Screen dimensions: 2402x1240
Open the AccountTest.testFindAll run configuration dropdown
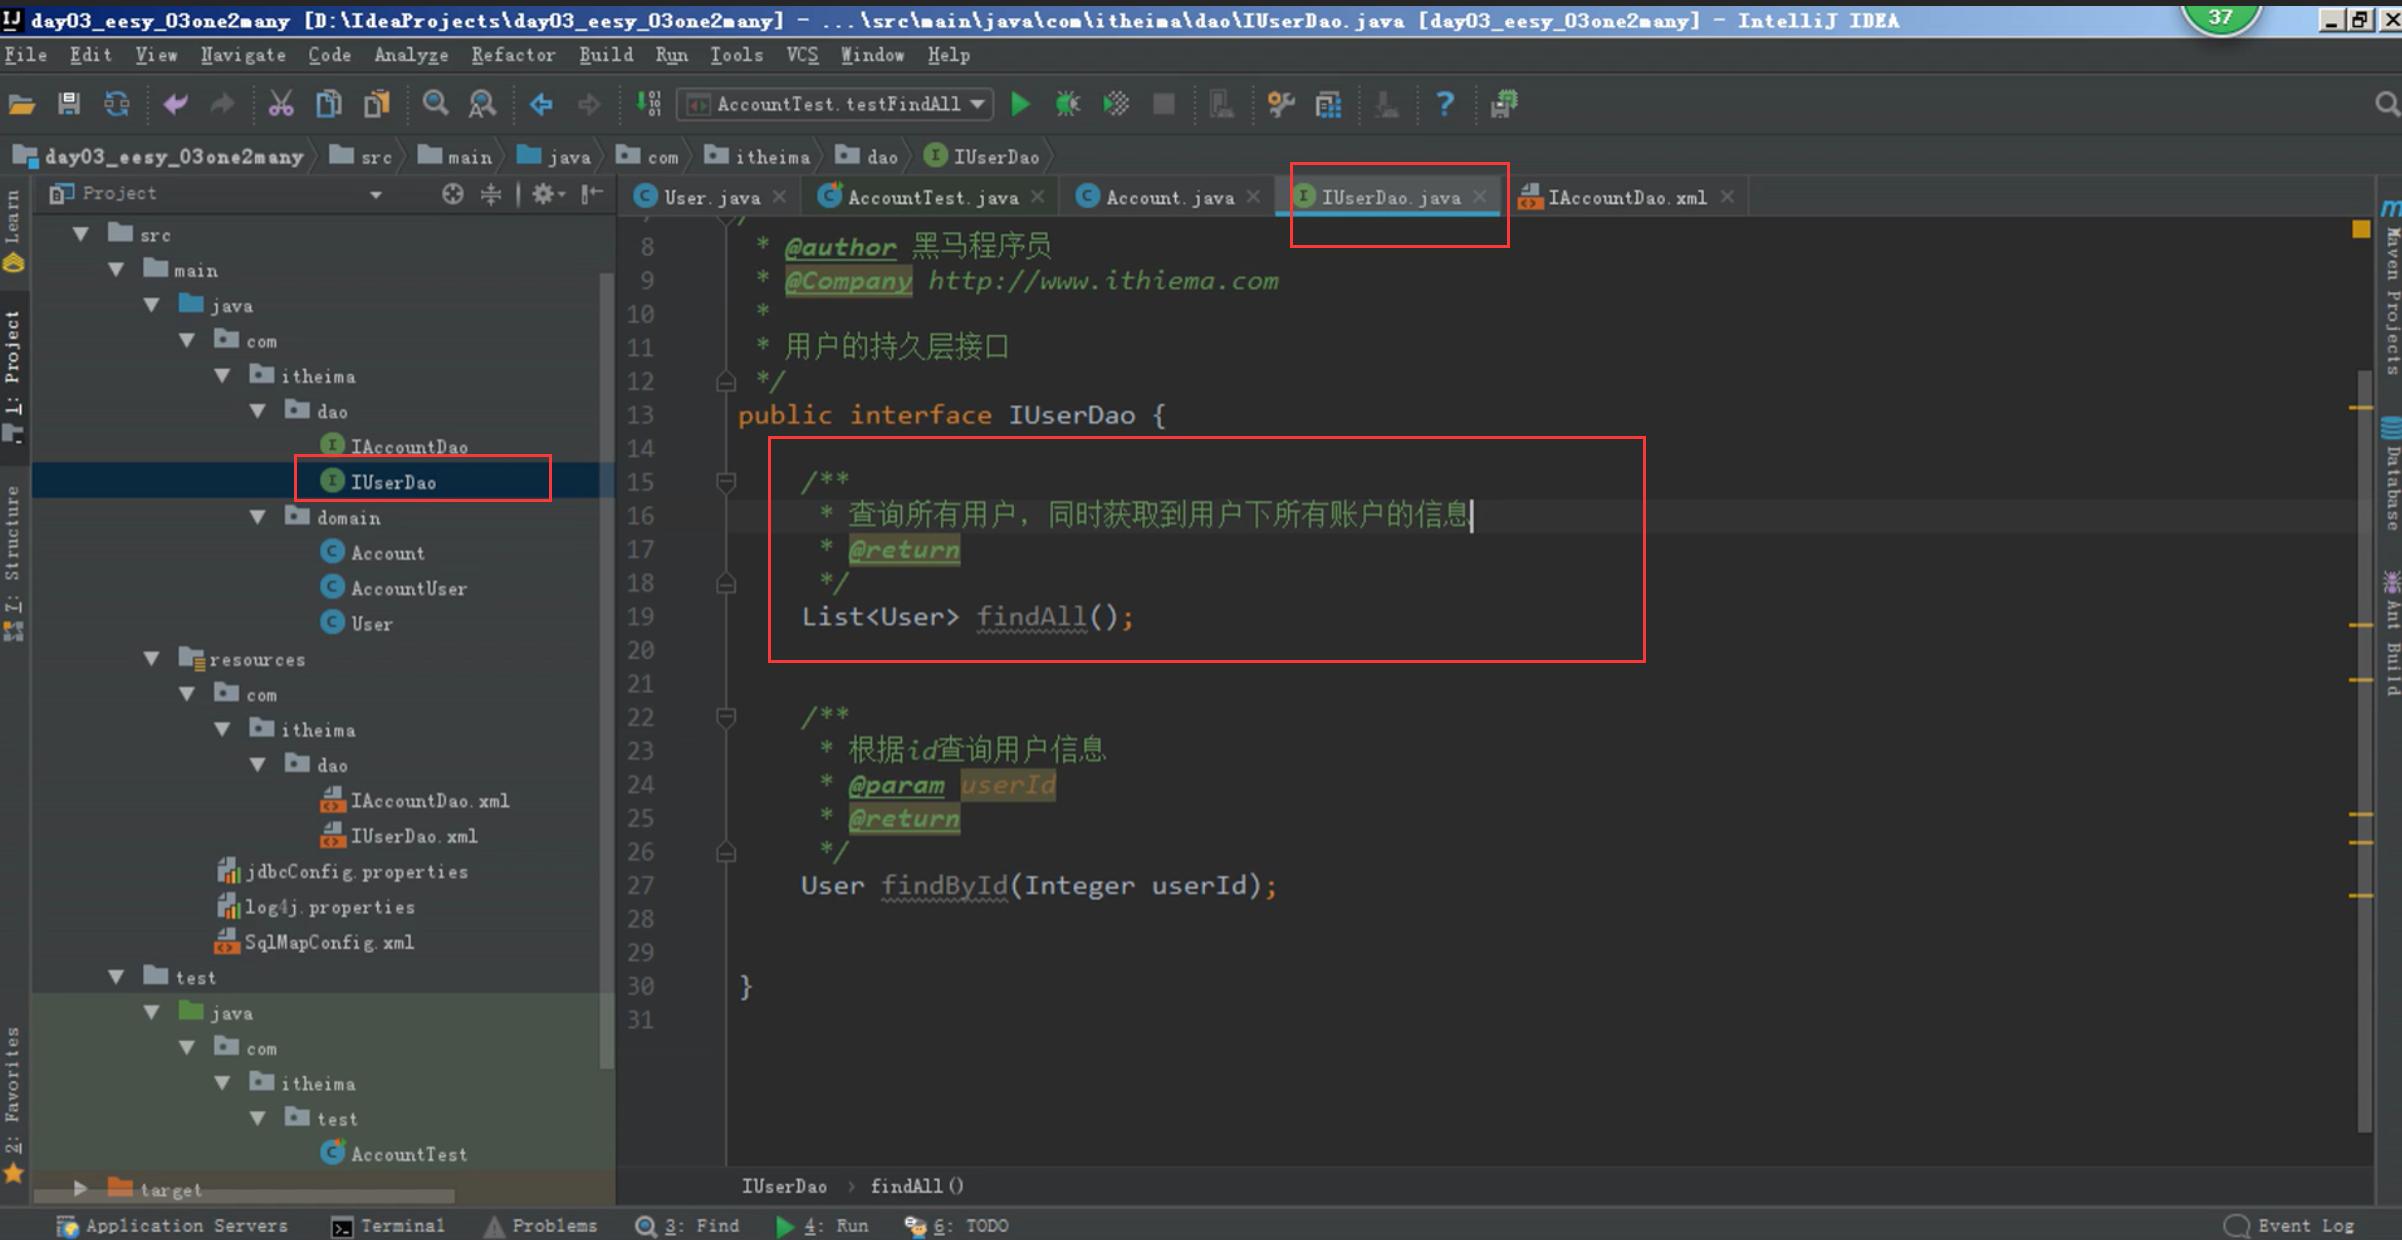click(x=835, y=104)
